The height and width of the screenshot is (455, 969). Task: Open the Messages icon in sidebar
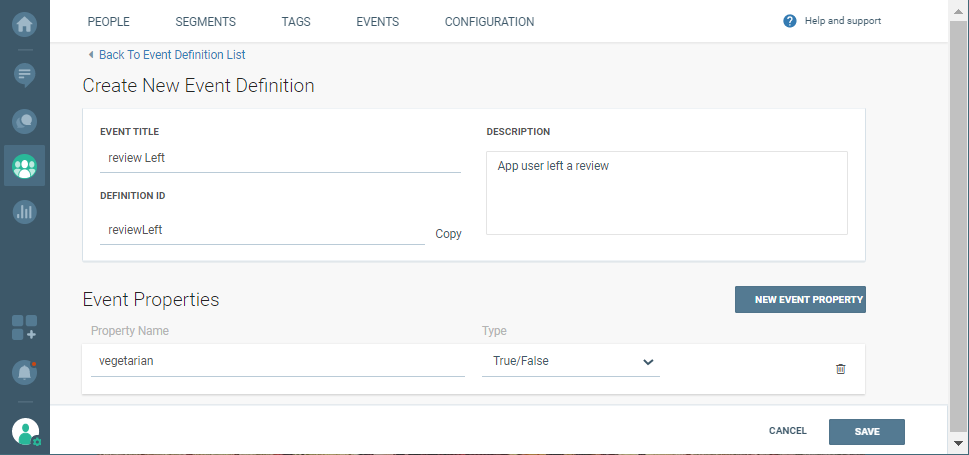[24, 74]
